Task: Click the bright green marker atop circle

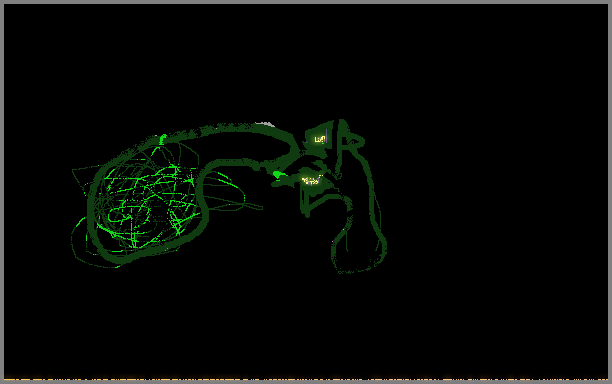Action: pos(162,139)
